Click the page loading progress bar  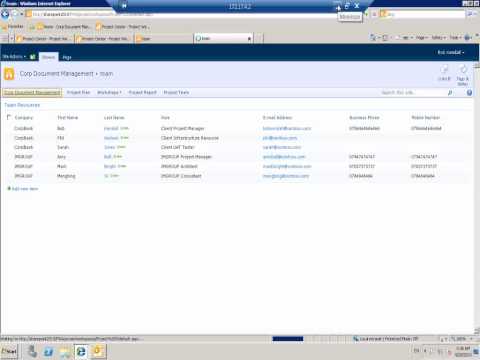[288, 339]
